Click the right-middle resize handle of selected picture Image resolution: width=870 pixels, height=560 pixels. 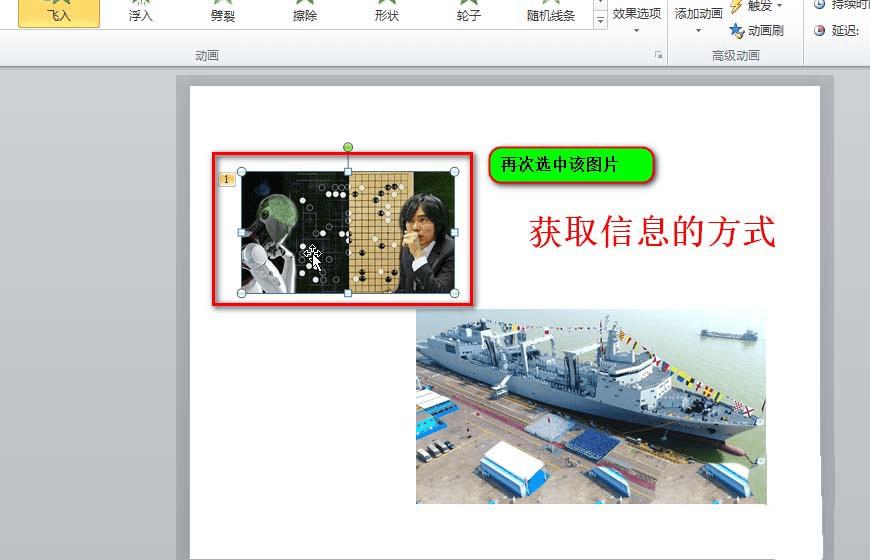tap(454, 233)
